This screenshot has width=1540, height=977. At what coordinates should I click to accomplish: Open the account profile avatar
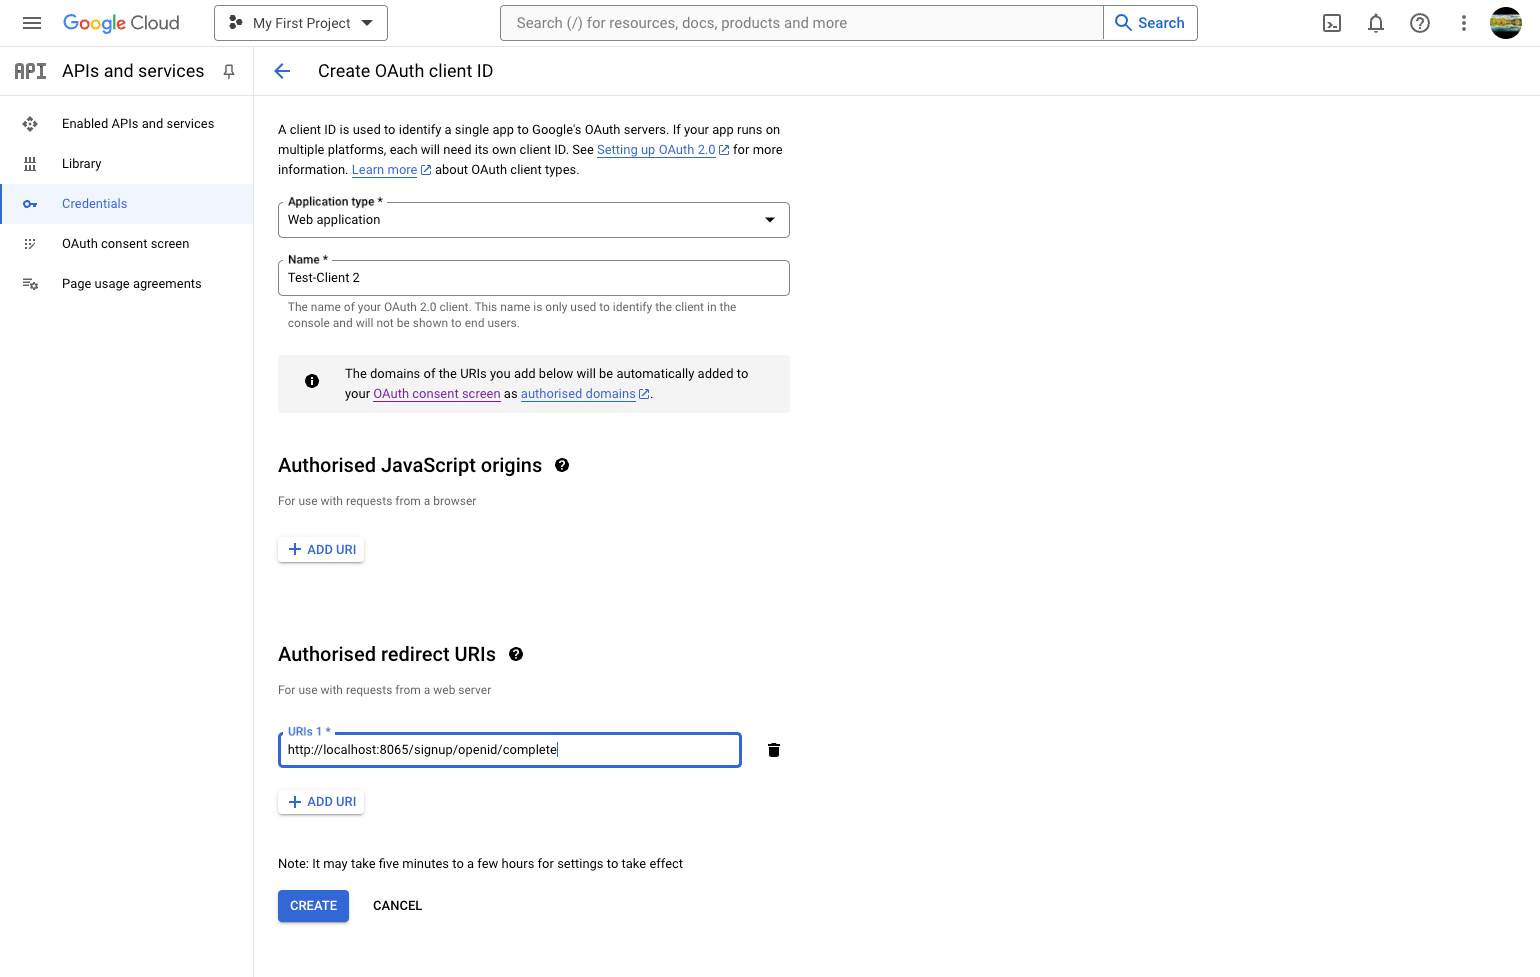click(x=1506, y=23)
